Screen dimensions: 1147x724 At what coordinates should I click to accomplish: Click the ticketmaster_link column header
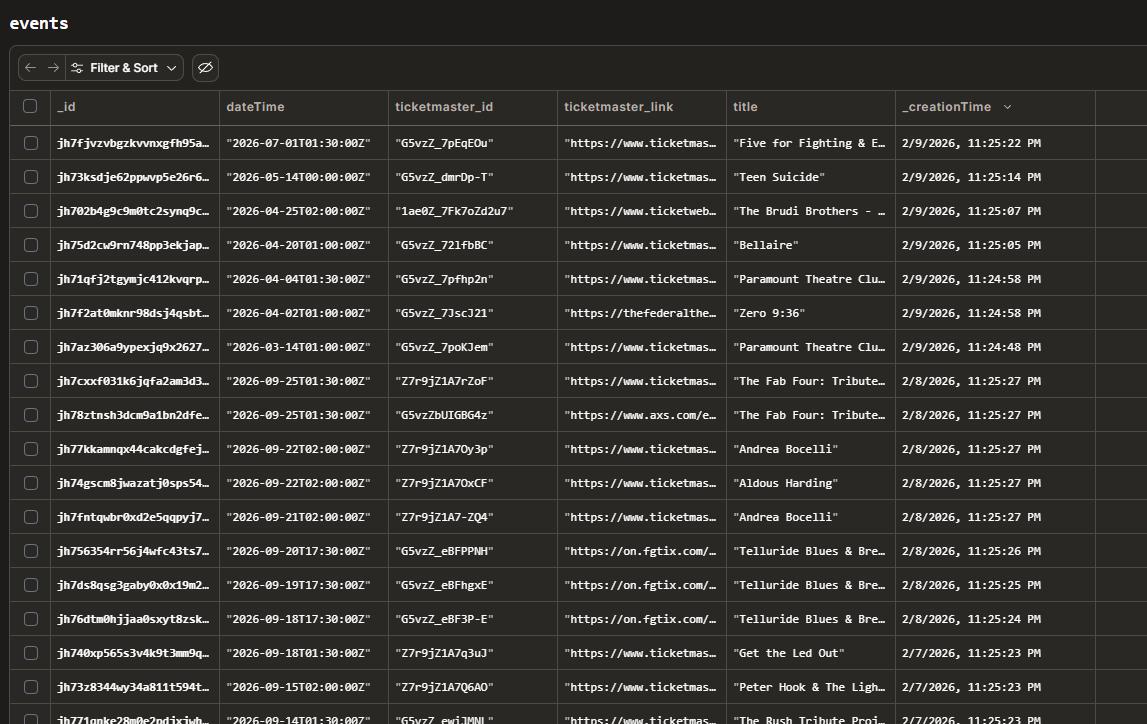point(642,108)
